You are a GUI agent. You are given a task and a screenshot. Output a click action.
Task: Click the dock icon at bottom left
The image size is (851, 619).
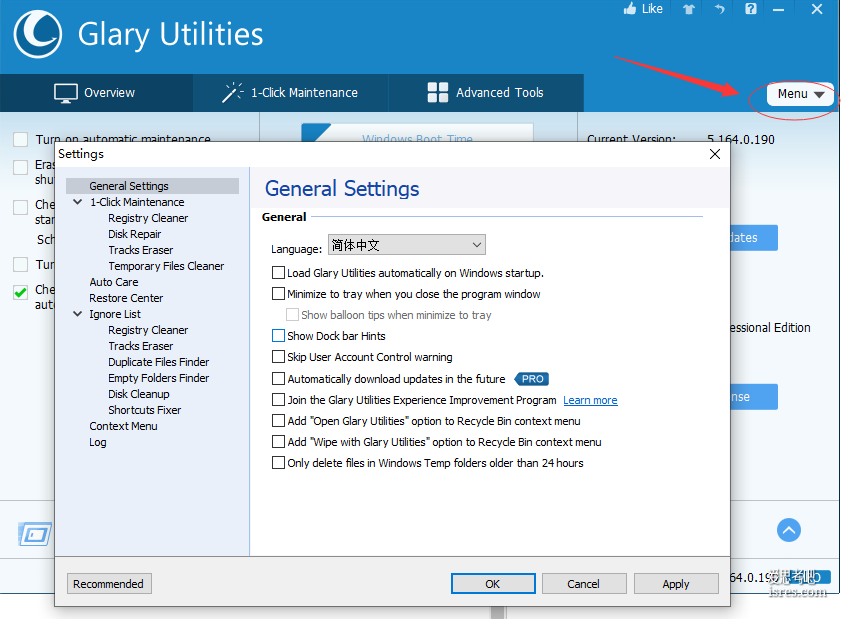pos(35,534)
